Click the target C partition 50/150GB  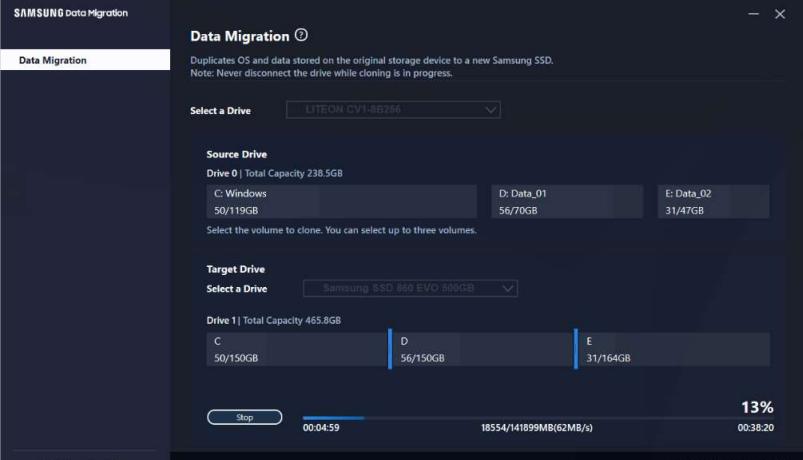297,349
